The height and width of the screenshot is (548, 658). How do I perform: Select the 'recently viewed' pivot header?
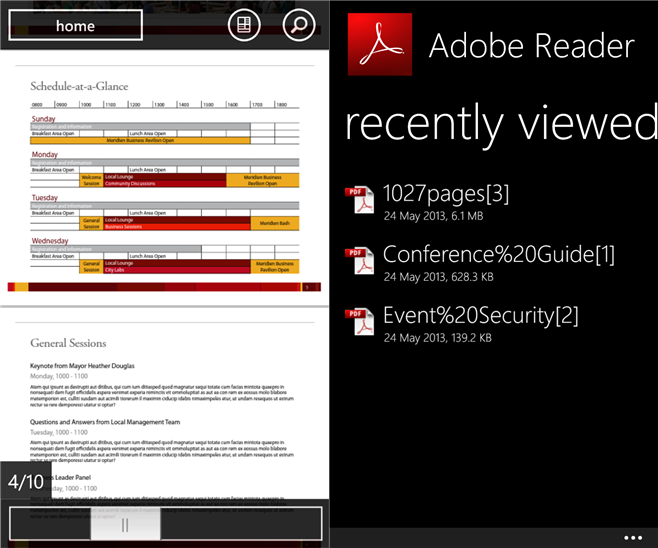click(501, 124)
